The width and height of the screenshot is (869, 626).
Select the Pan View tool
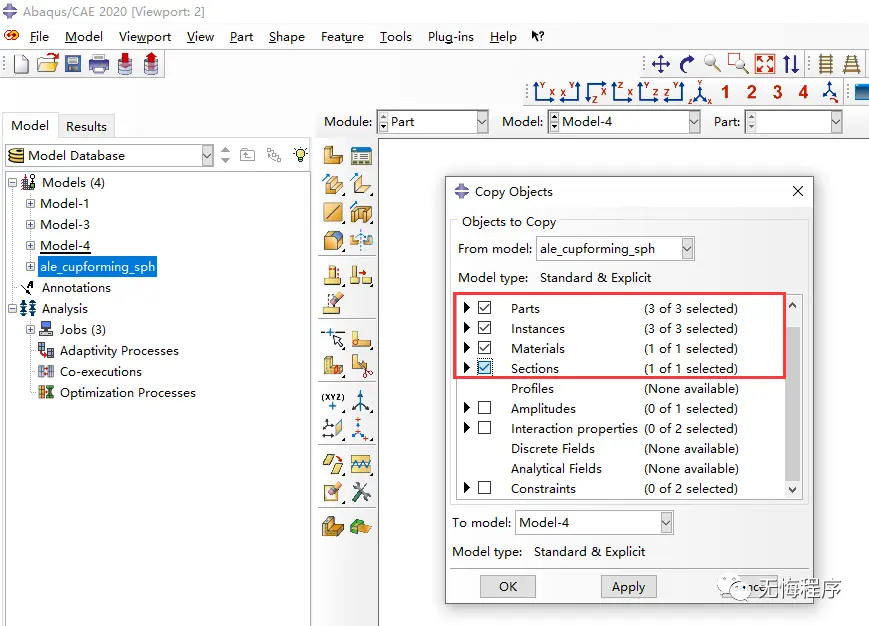[x=661, y=64]
